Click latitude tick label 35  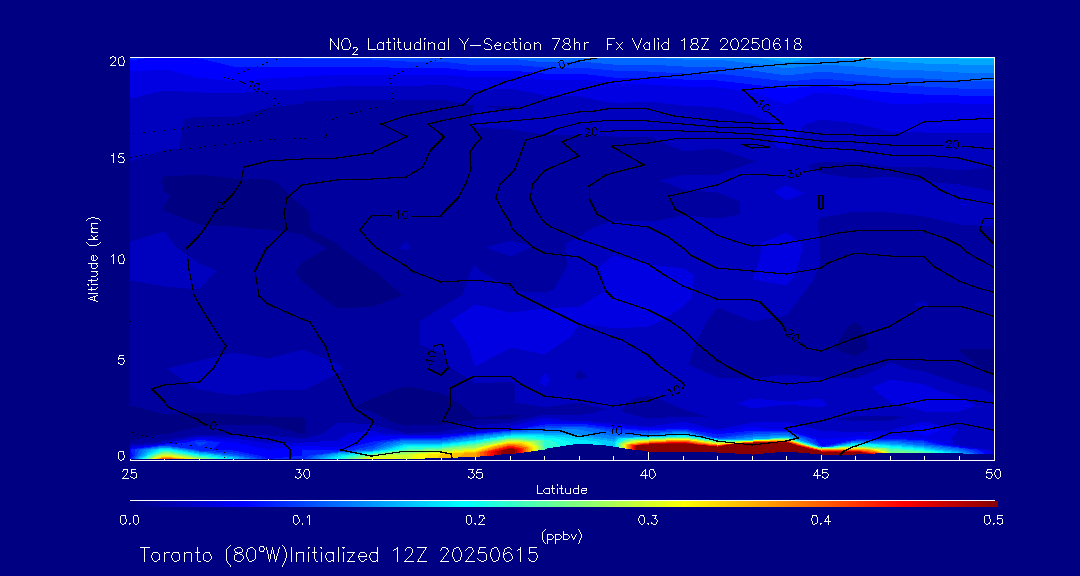[475, 473]
